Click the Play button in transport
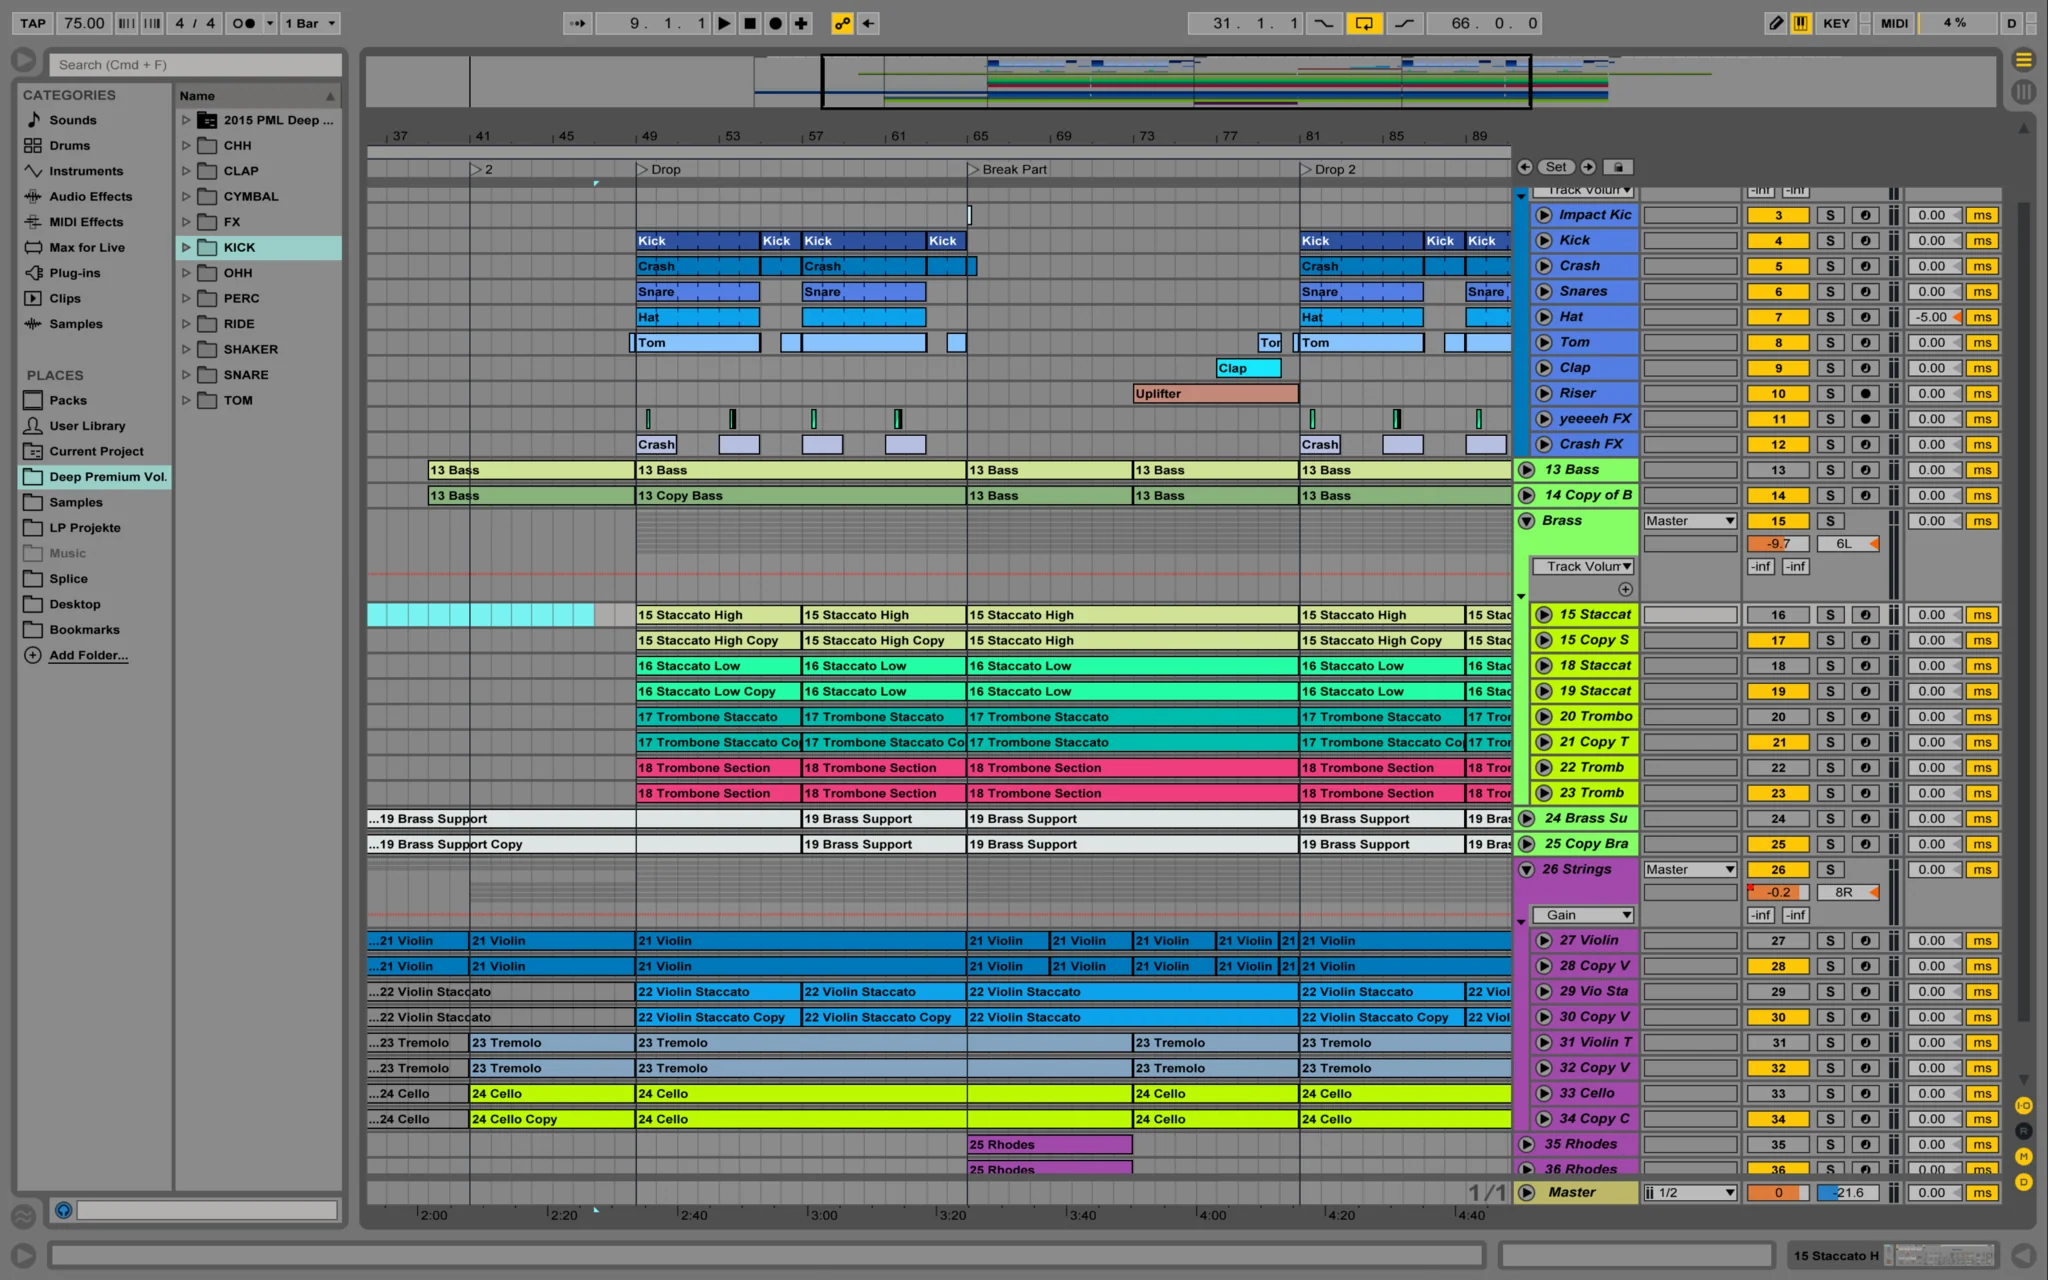 (724, 23)
